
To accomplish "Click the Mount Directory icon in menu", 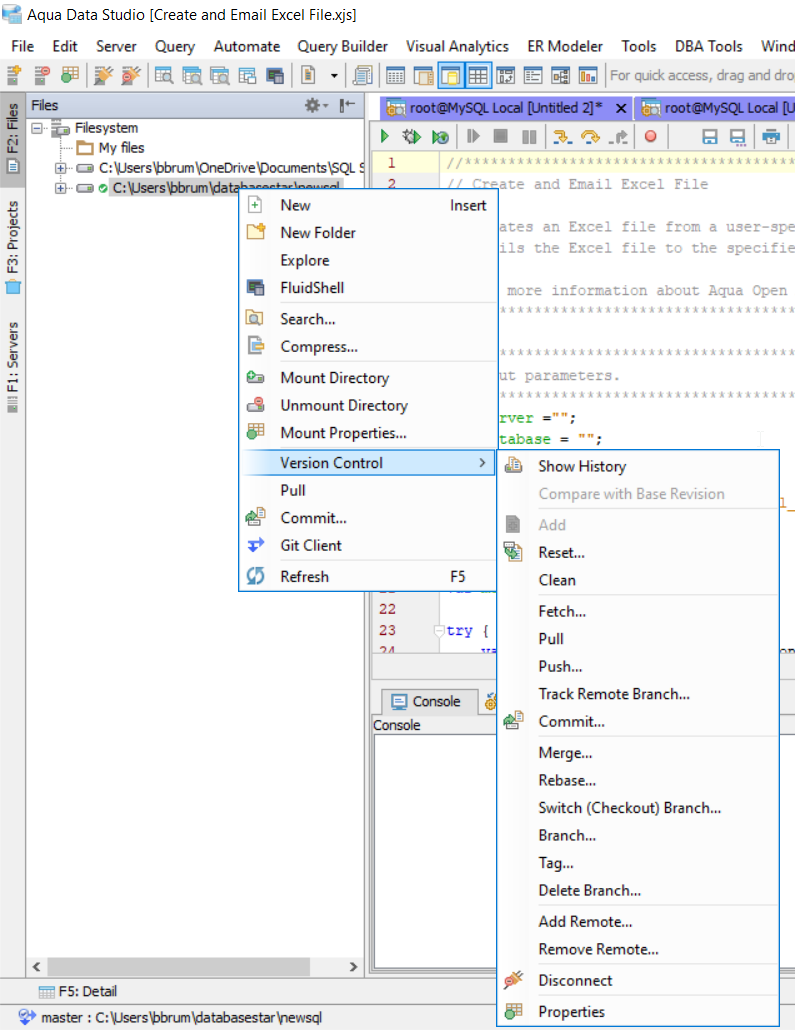I will coord(257,378).
